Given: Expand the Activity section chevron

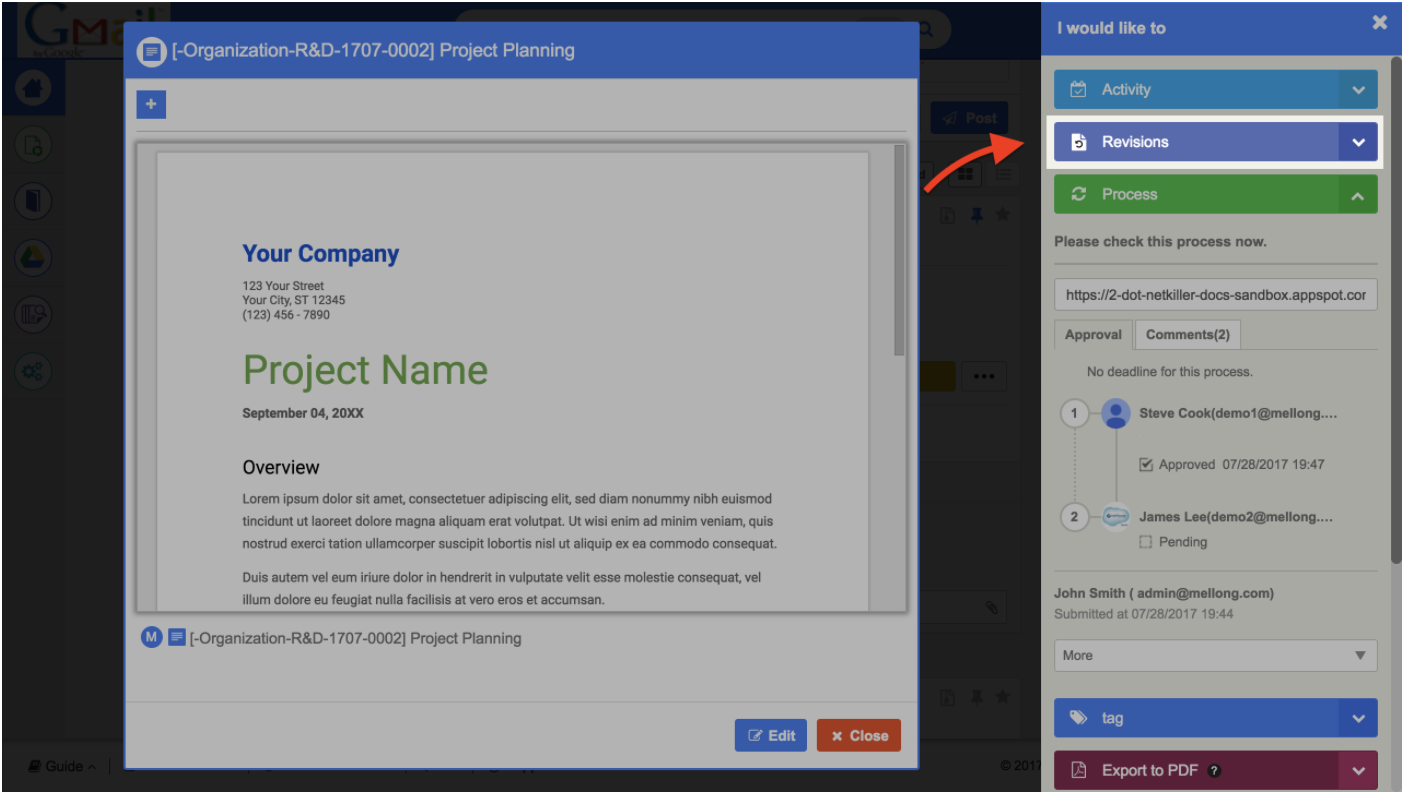Looking at the screenshot, I should tap(1358, 89).
